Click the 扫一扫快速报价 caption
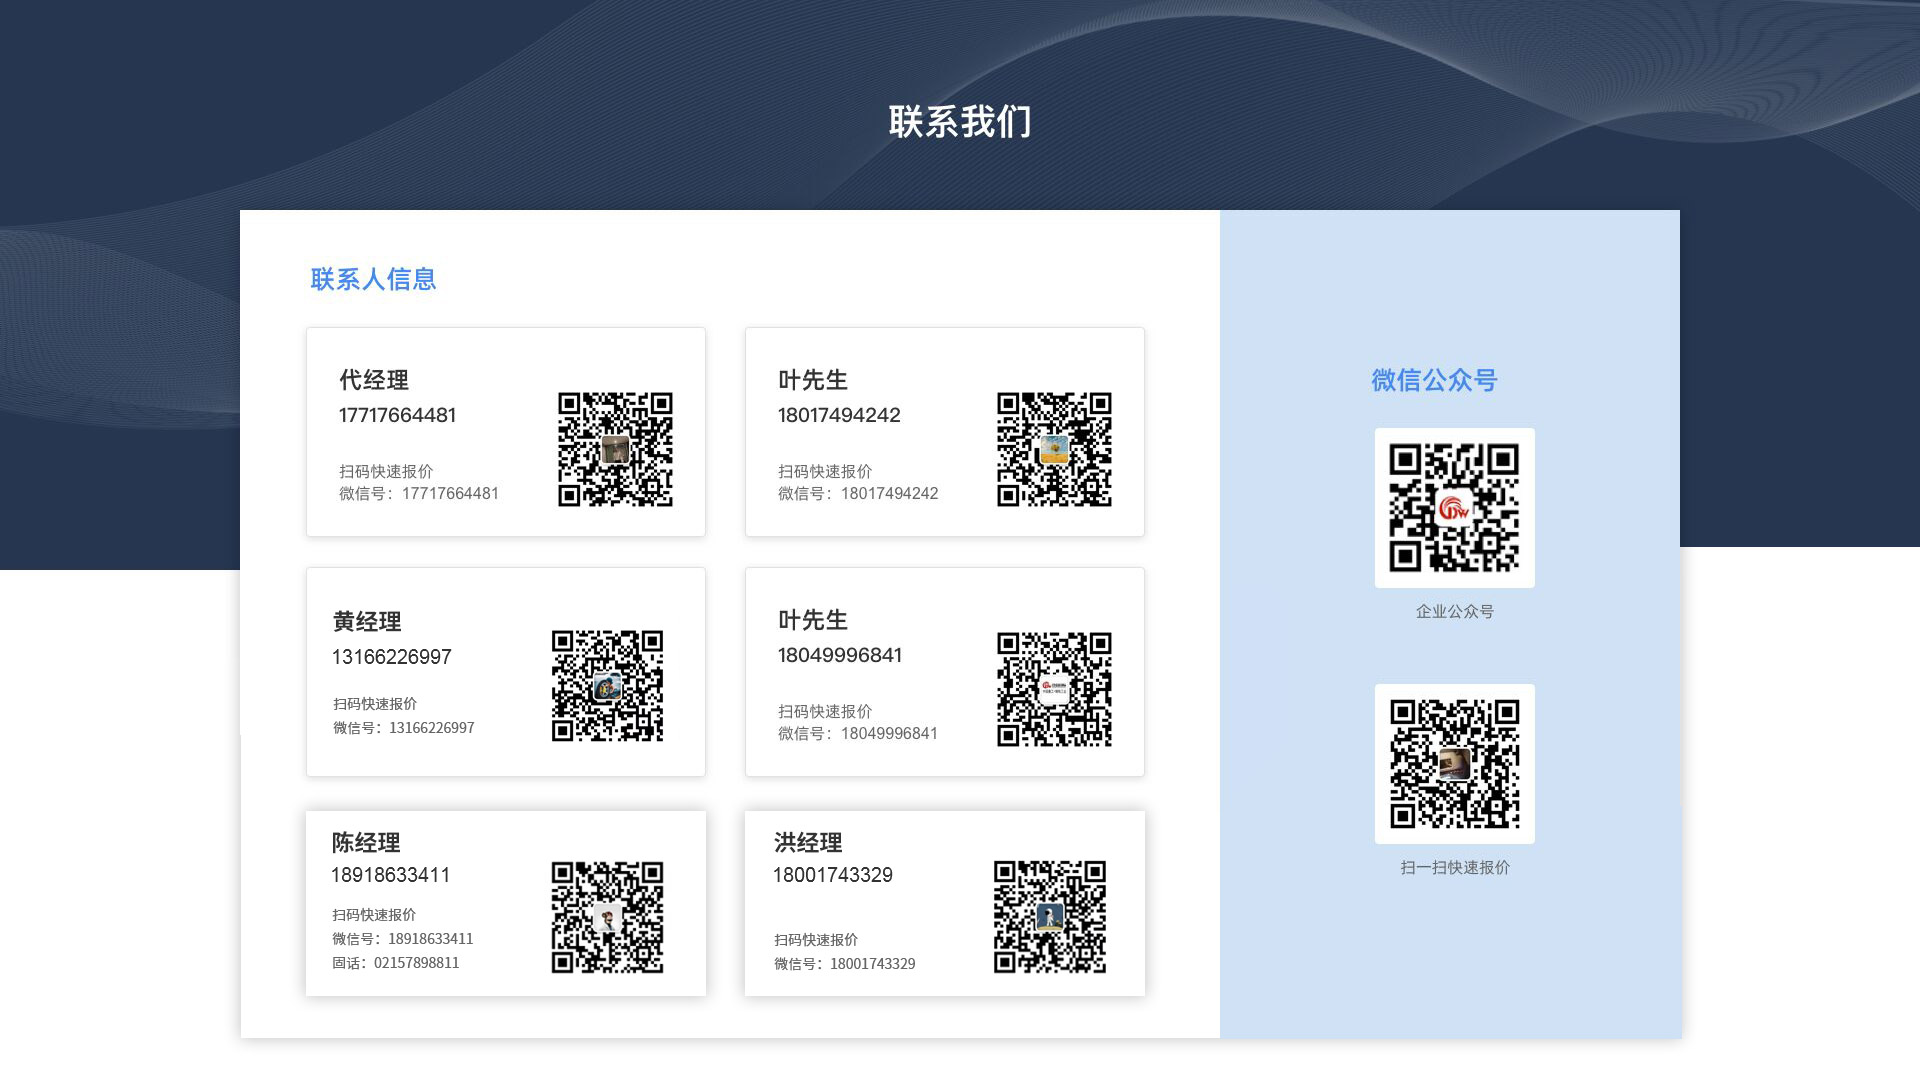The width and height of the screenshot is (1920, 1080). (1454, 867)
